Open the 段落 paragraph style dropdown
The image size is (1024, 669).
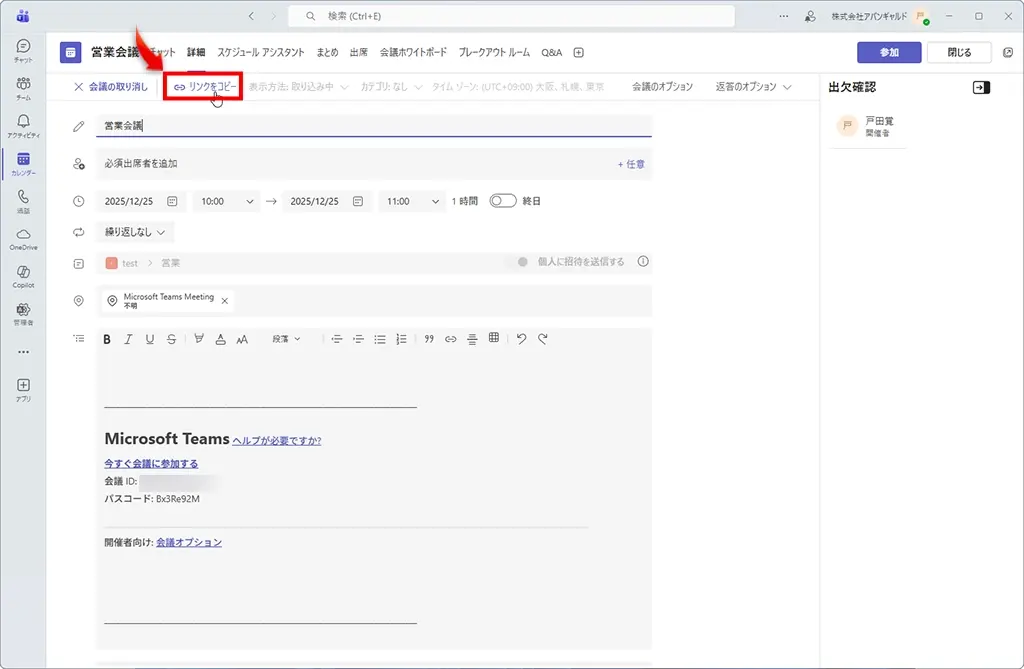pos(286,339)
